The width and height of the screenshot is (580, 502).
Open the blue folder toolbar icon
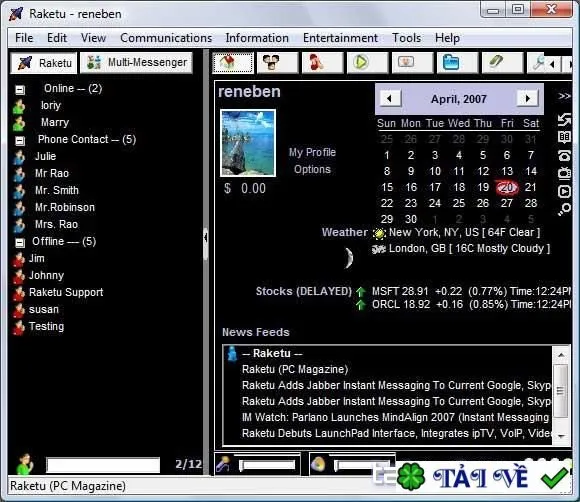(x=458, y=63)
